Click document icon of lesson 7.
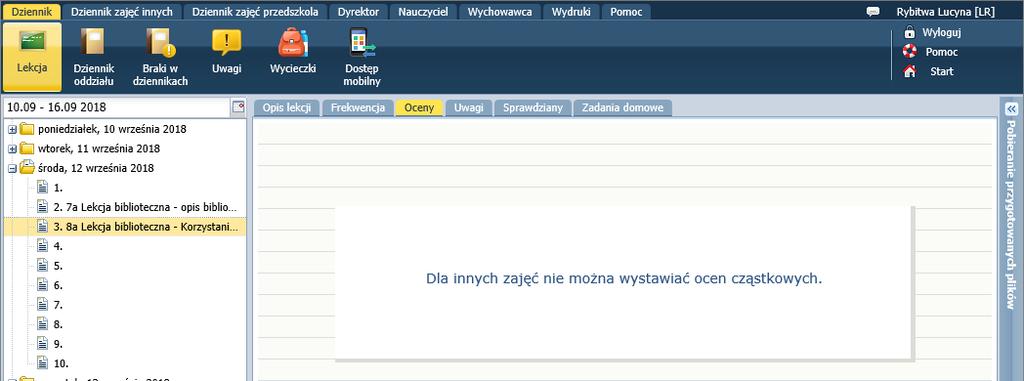This screenshot has height=381, width=1024. click(x=42, y=305)
